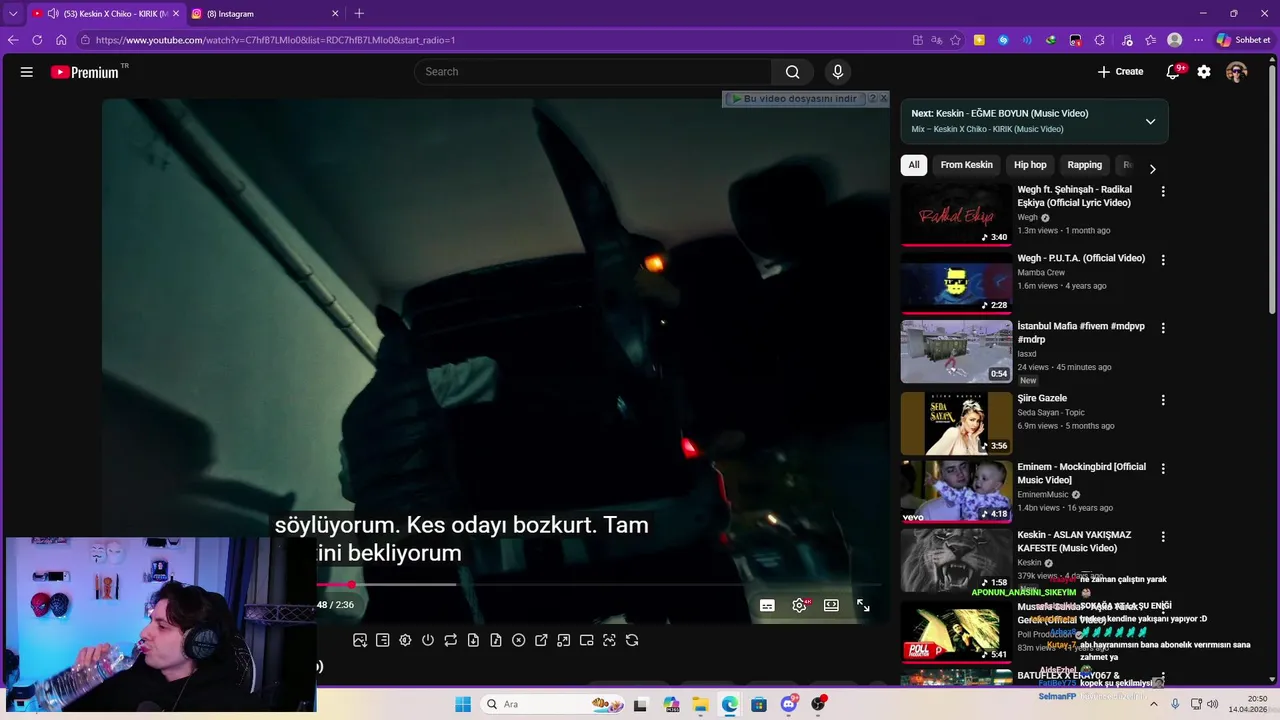1280x720 pixels.
Task: Open Şiire Gazele video title
Action: tap(1042, 398)
